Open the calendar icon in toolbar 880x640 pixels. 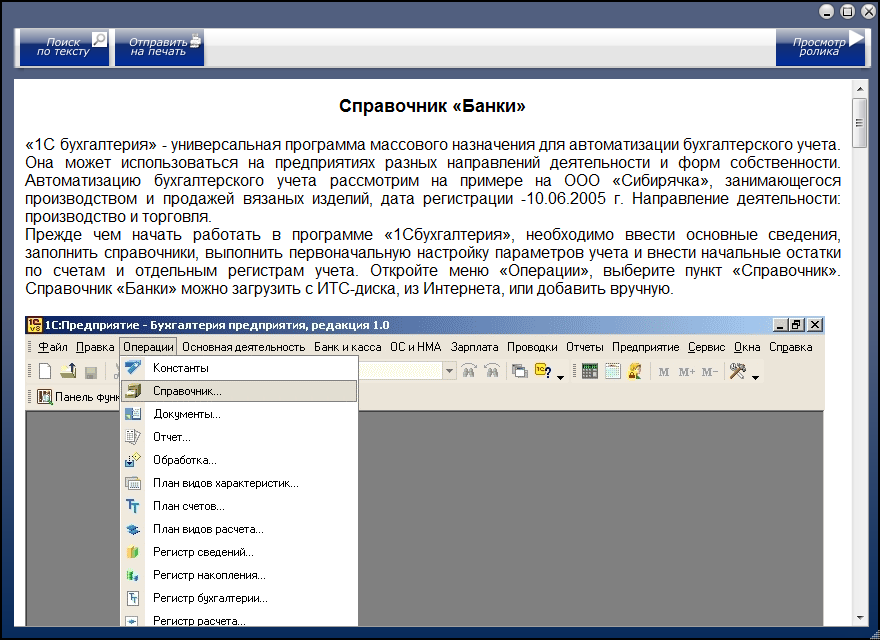612,371
